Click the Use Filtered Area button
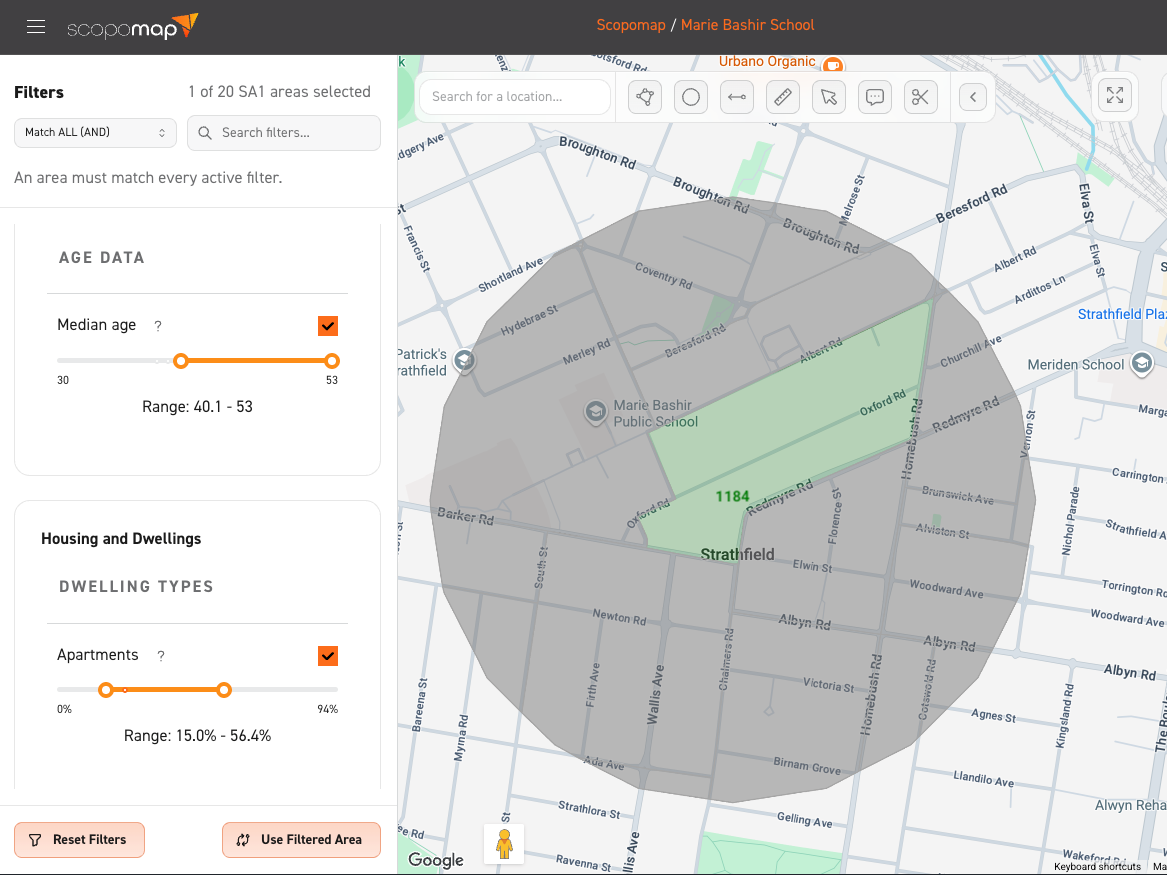The height and width of the screenshot is (875, 1167). (301, 840)
